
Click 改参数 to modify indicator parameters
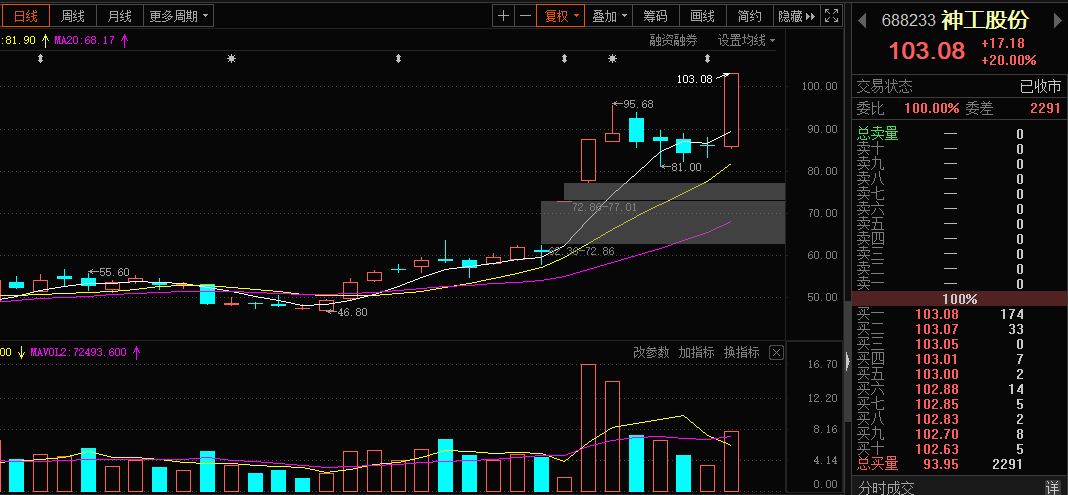pos(651,352)
